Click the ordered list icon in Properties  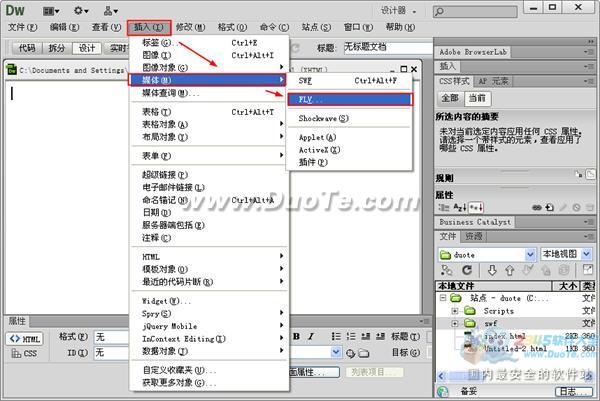(351, 336)
